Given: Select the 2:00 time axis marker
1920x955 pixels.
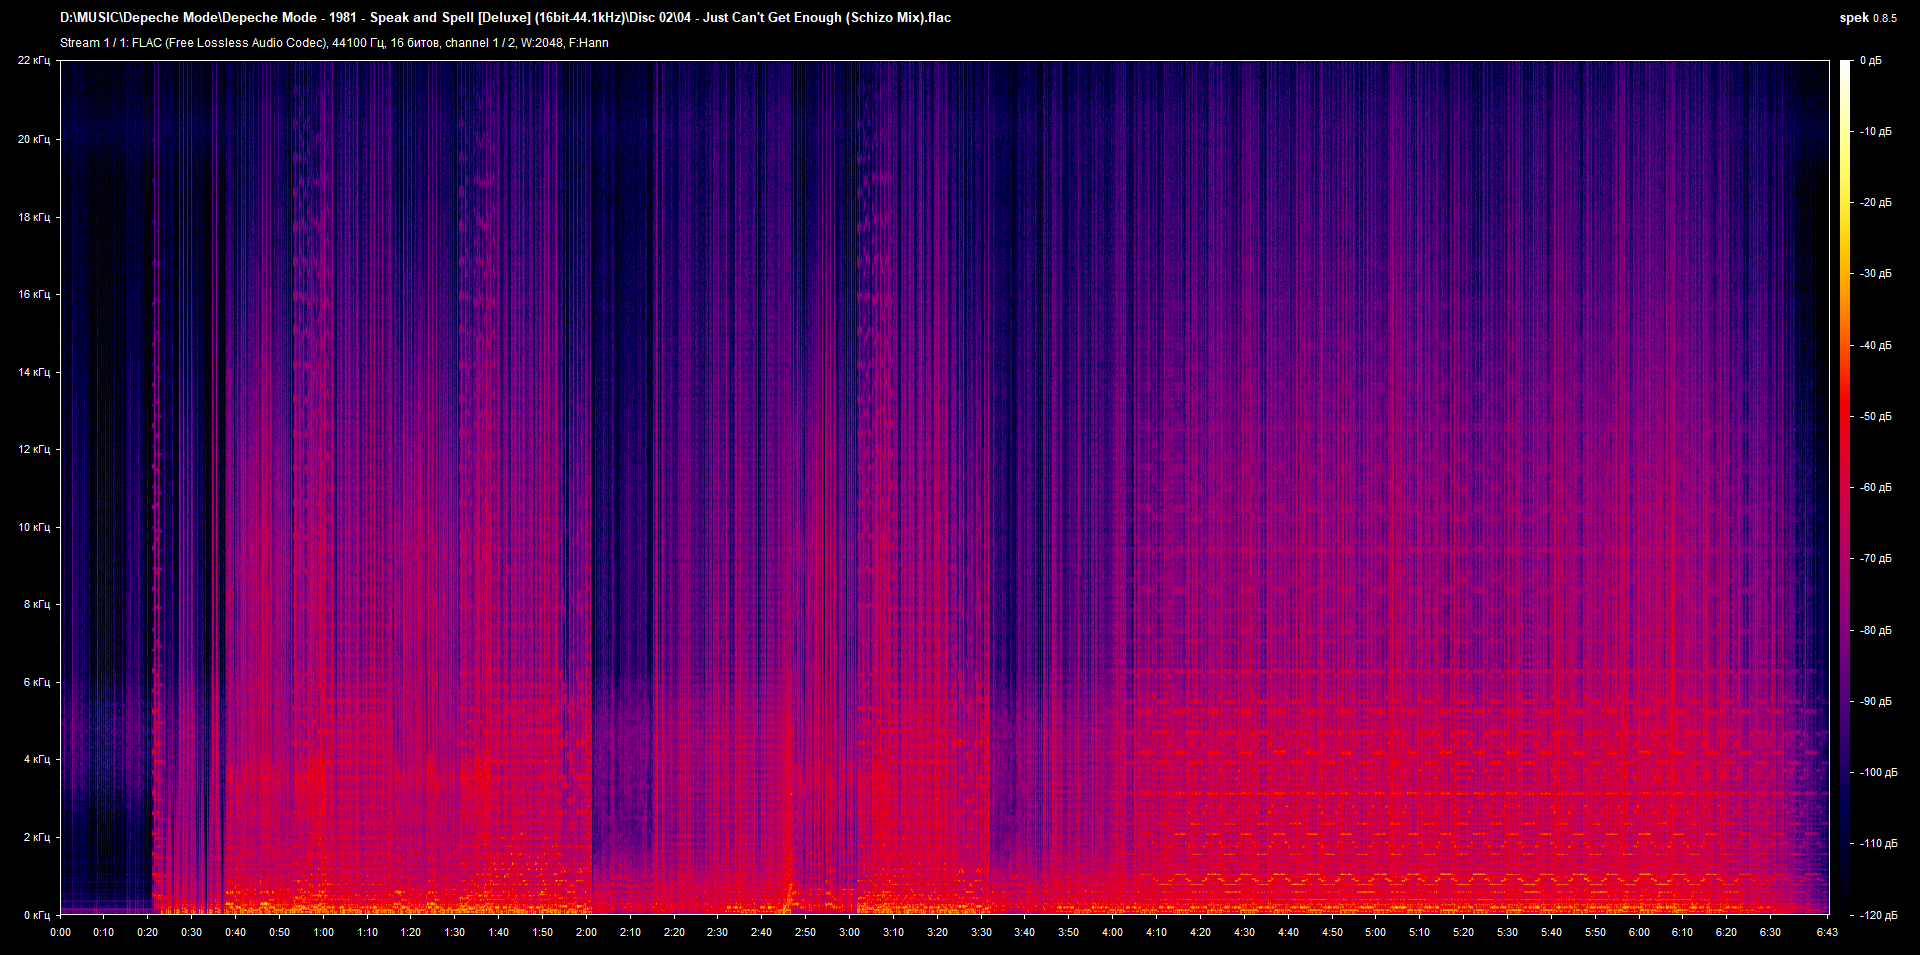Looking at the screenshot, I should (586, 932).
